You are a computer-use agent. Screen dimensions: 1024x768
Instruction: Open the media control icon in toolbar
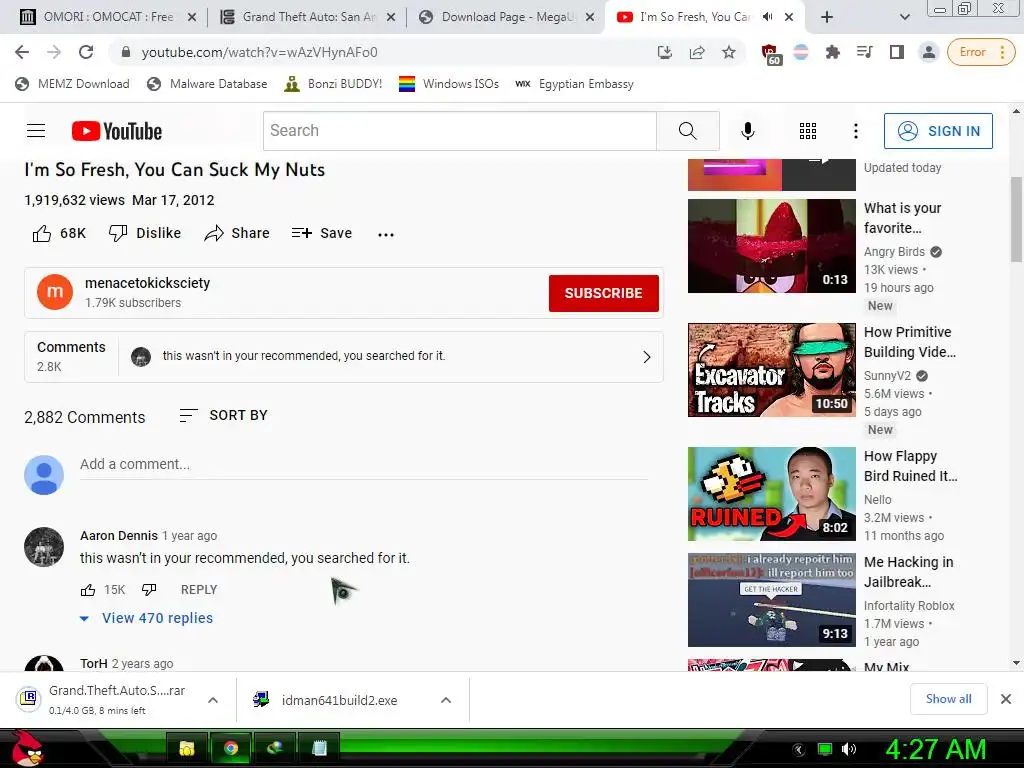(x=864, y=52)
